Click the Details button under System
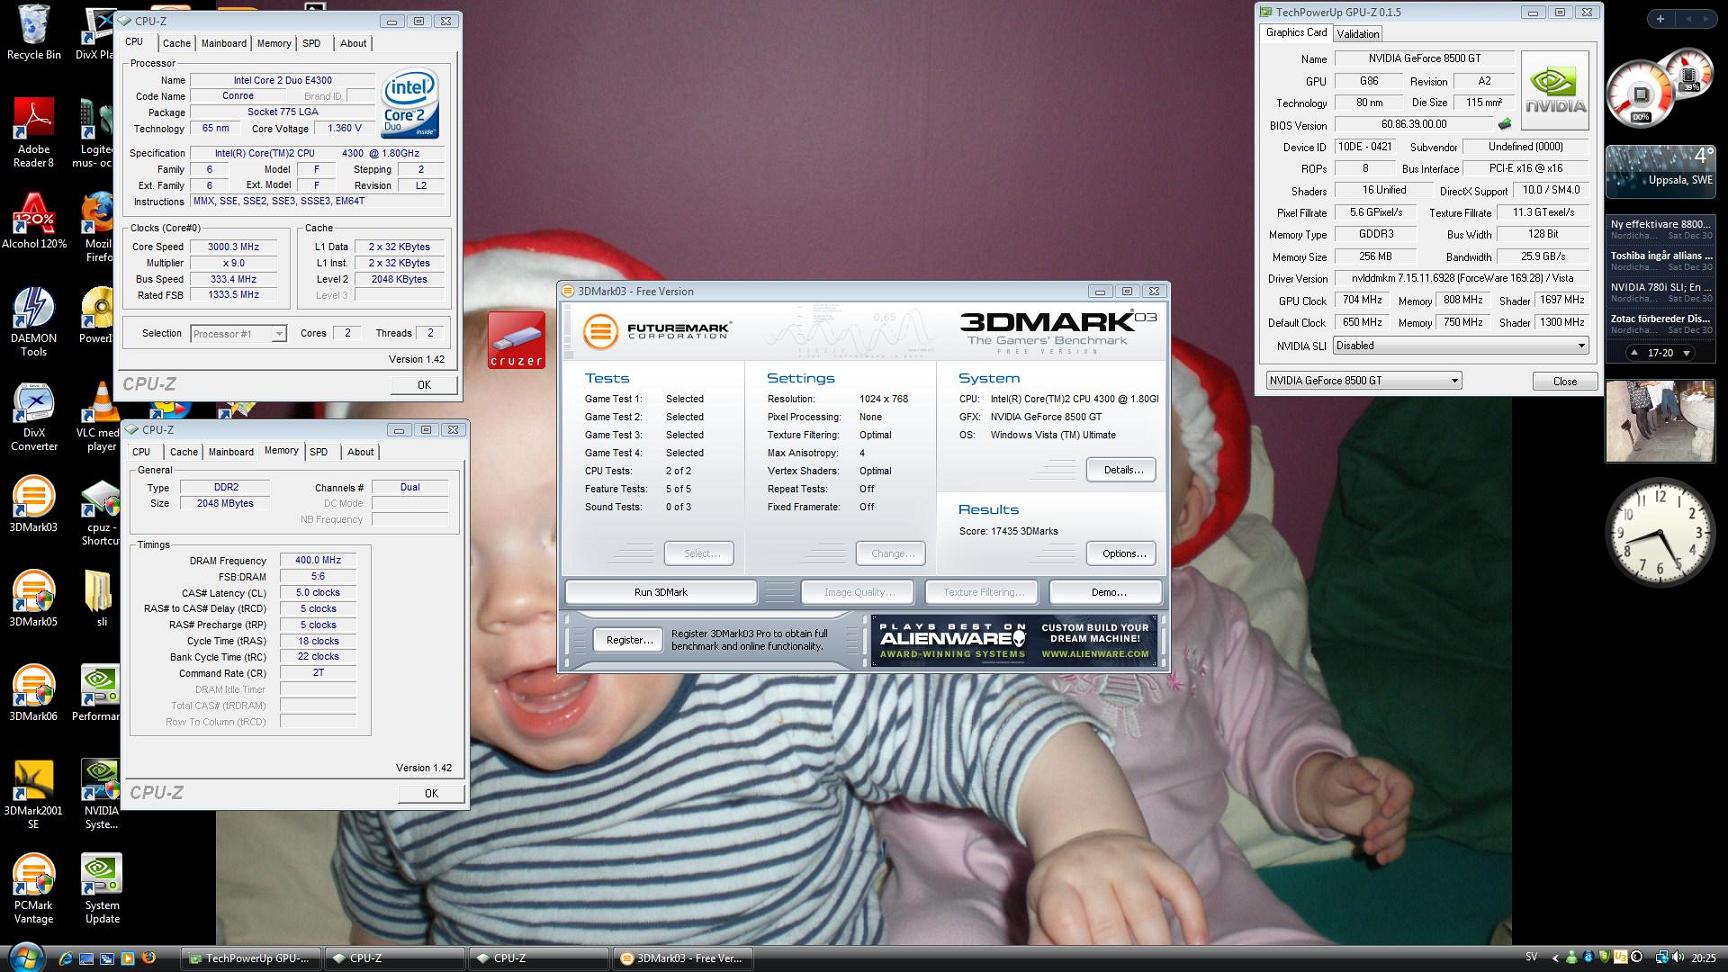The image size is (1728, 972). click(1122, 470)
